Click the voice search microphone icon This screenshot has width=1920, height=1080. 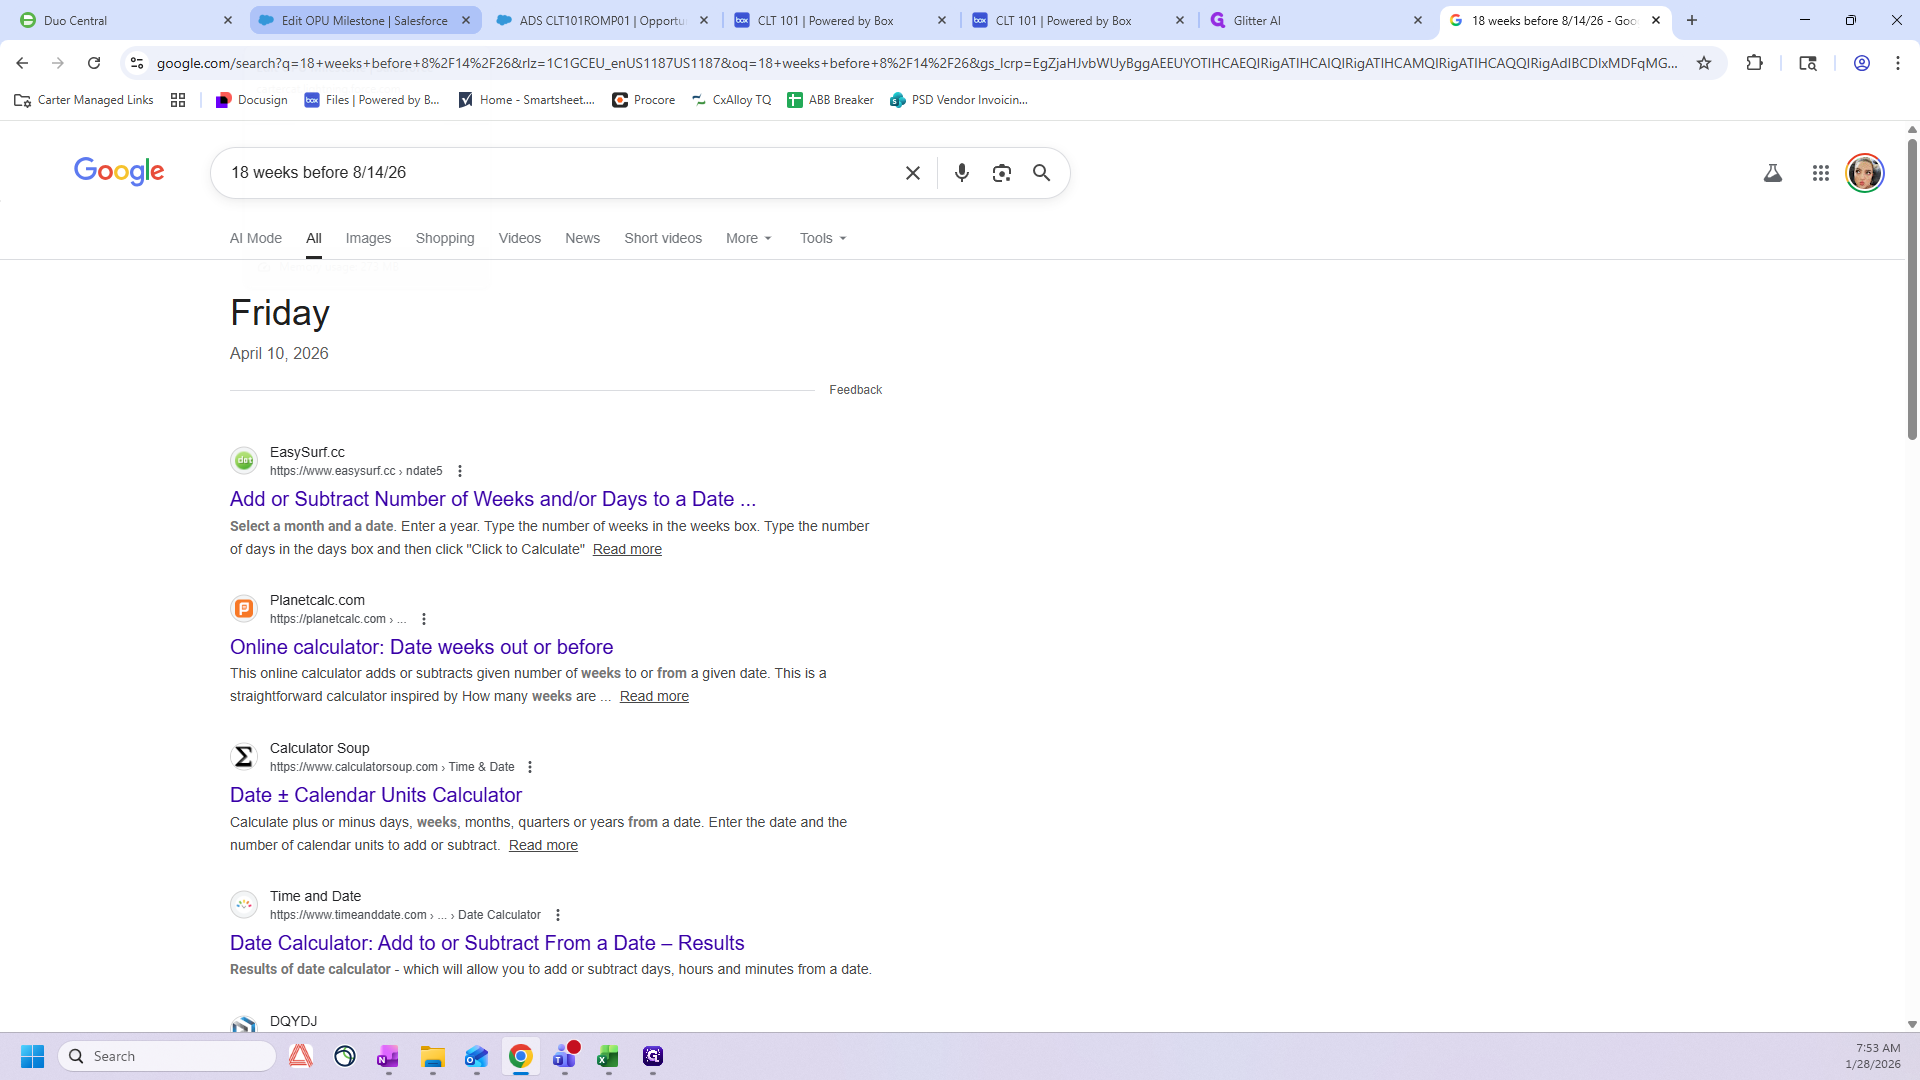click(x=961, y=173)
